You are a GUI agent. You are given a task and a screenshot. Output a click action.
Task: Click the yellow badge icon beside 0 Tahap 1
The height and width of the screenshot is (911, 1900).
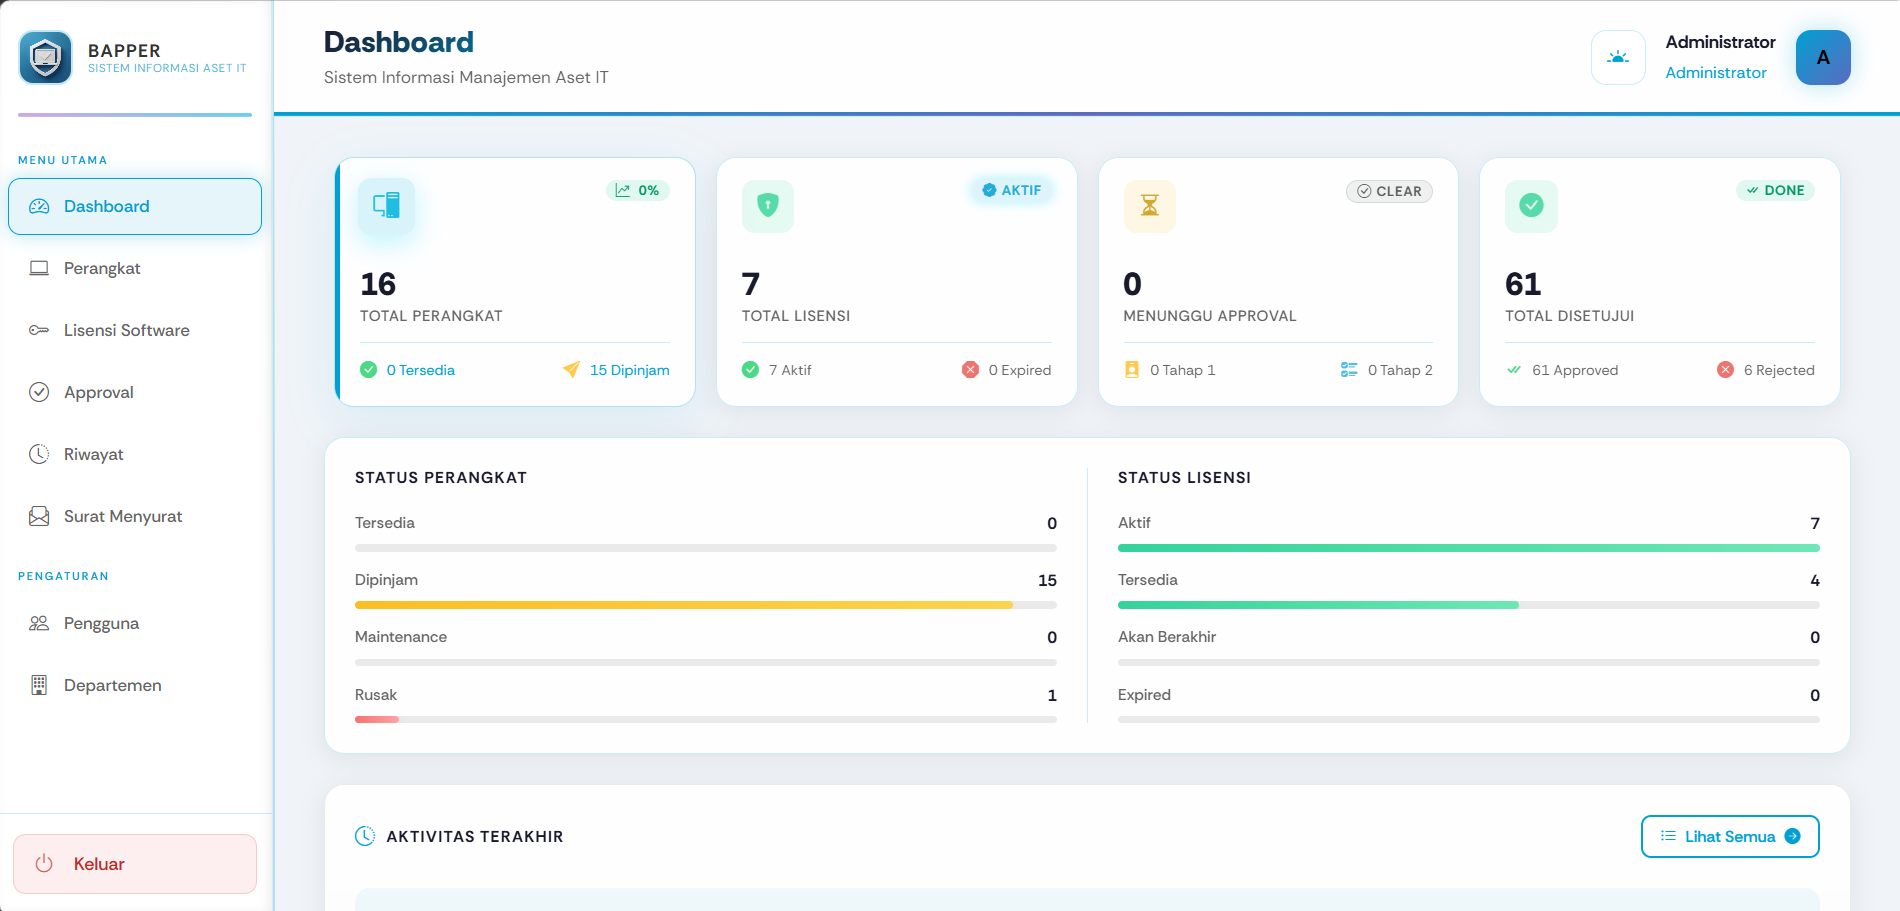[1132, 370]
